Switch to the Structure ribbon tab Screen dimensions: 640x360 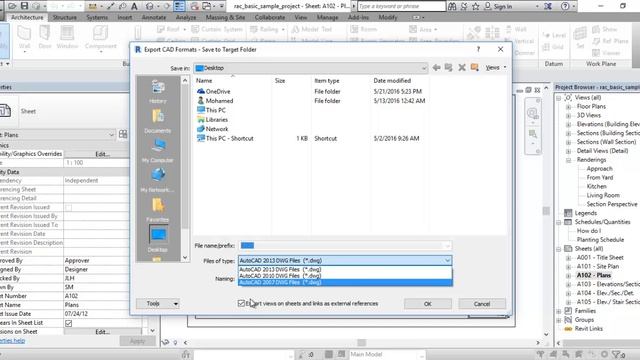(x=64, y=18)
